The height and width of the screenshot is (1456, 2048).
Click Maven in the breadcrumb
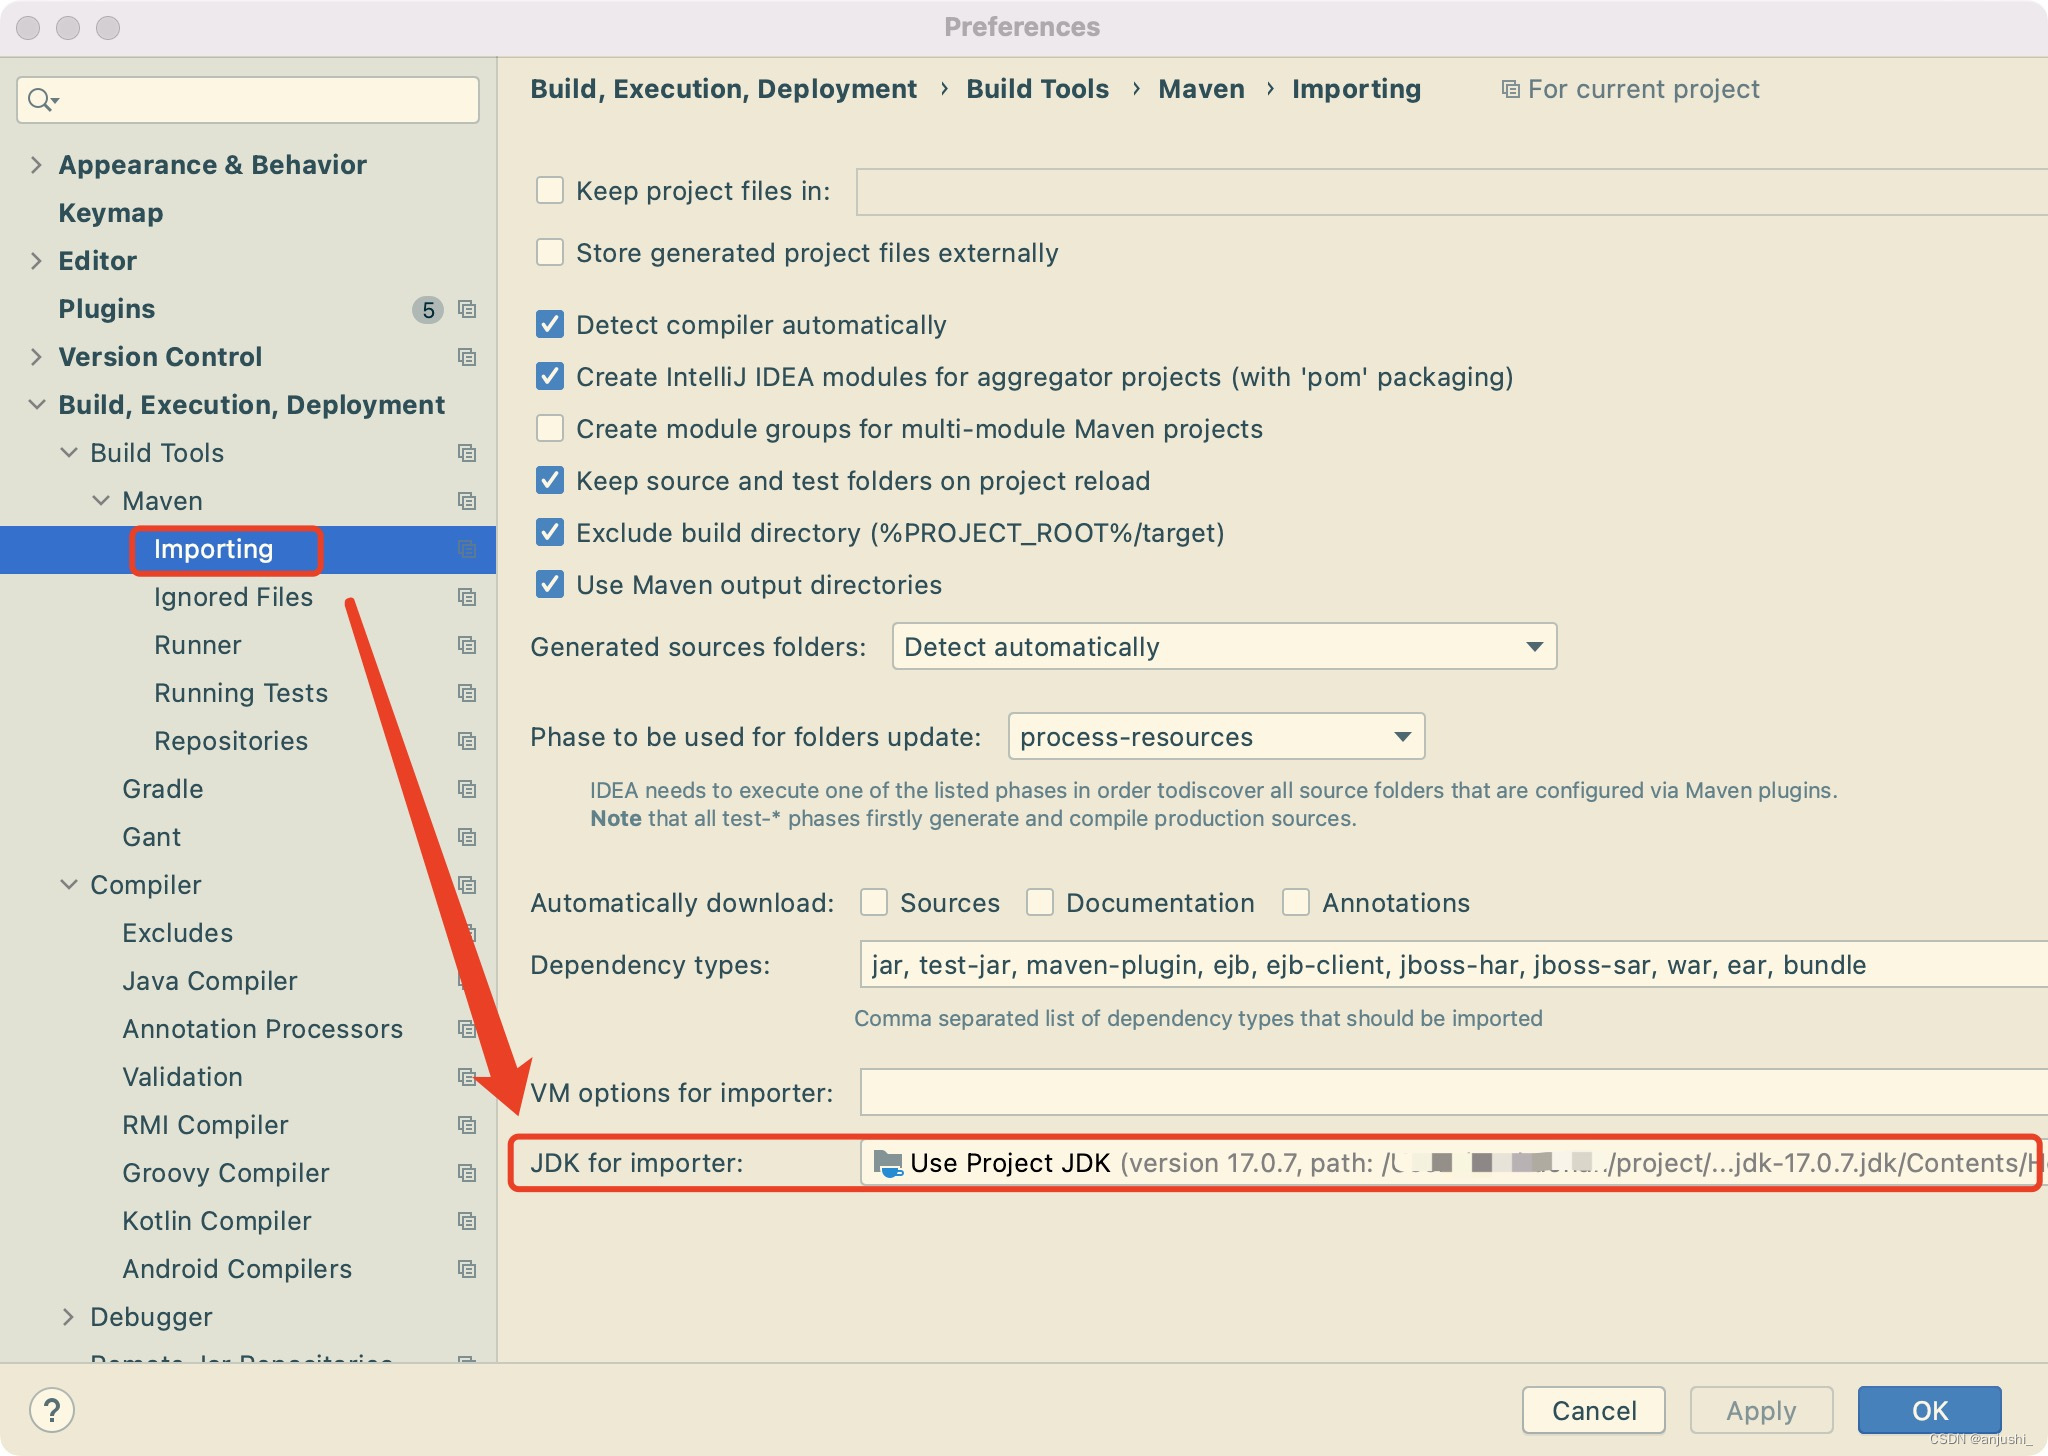click(1201, 89)
